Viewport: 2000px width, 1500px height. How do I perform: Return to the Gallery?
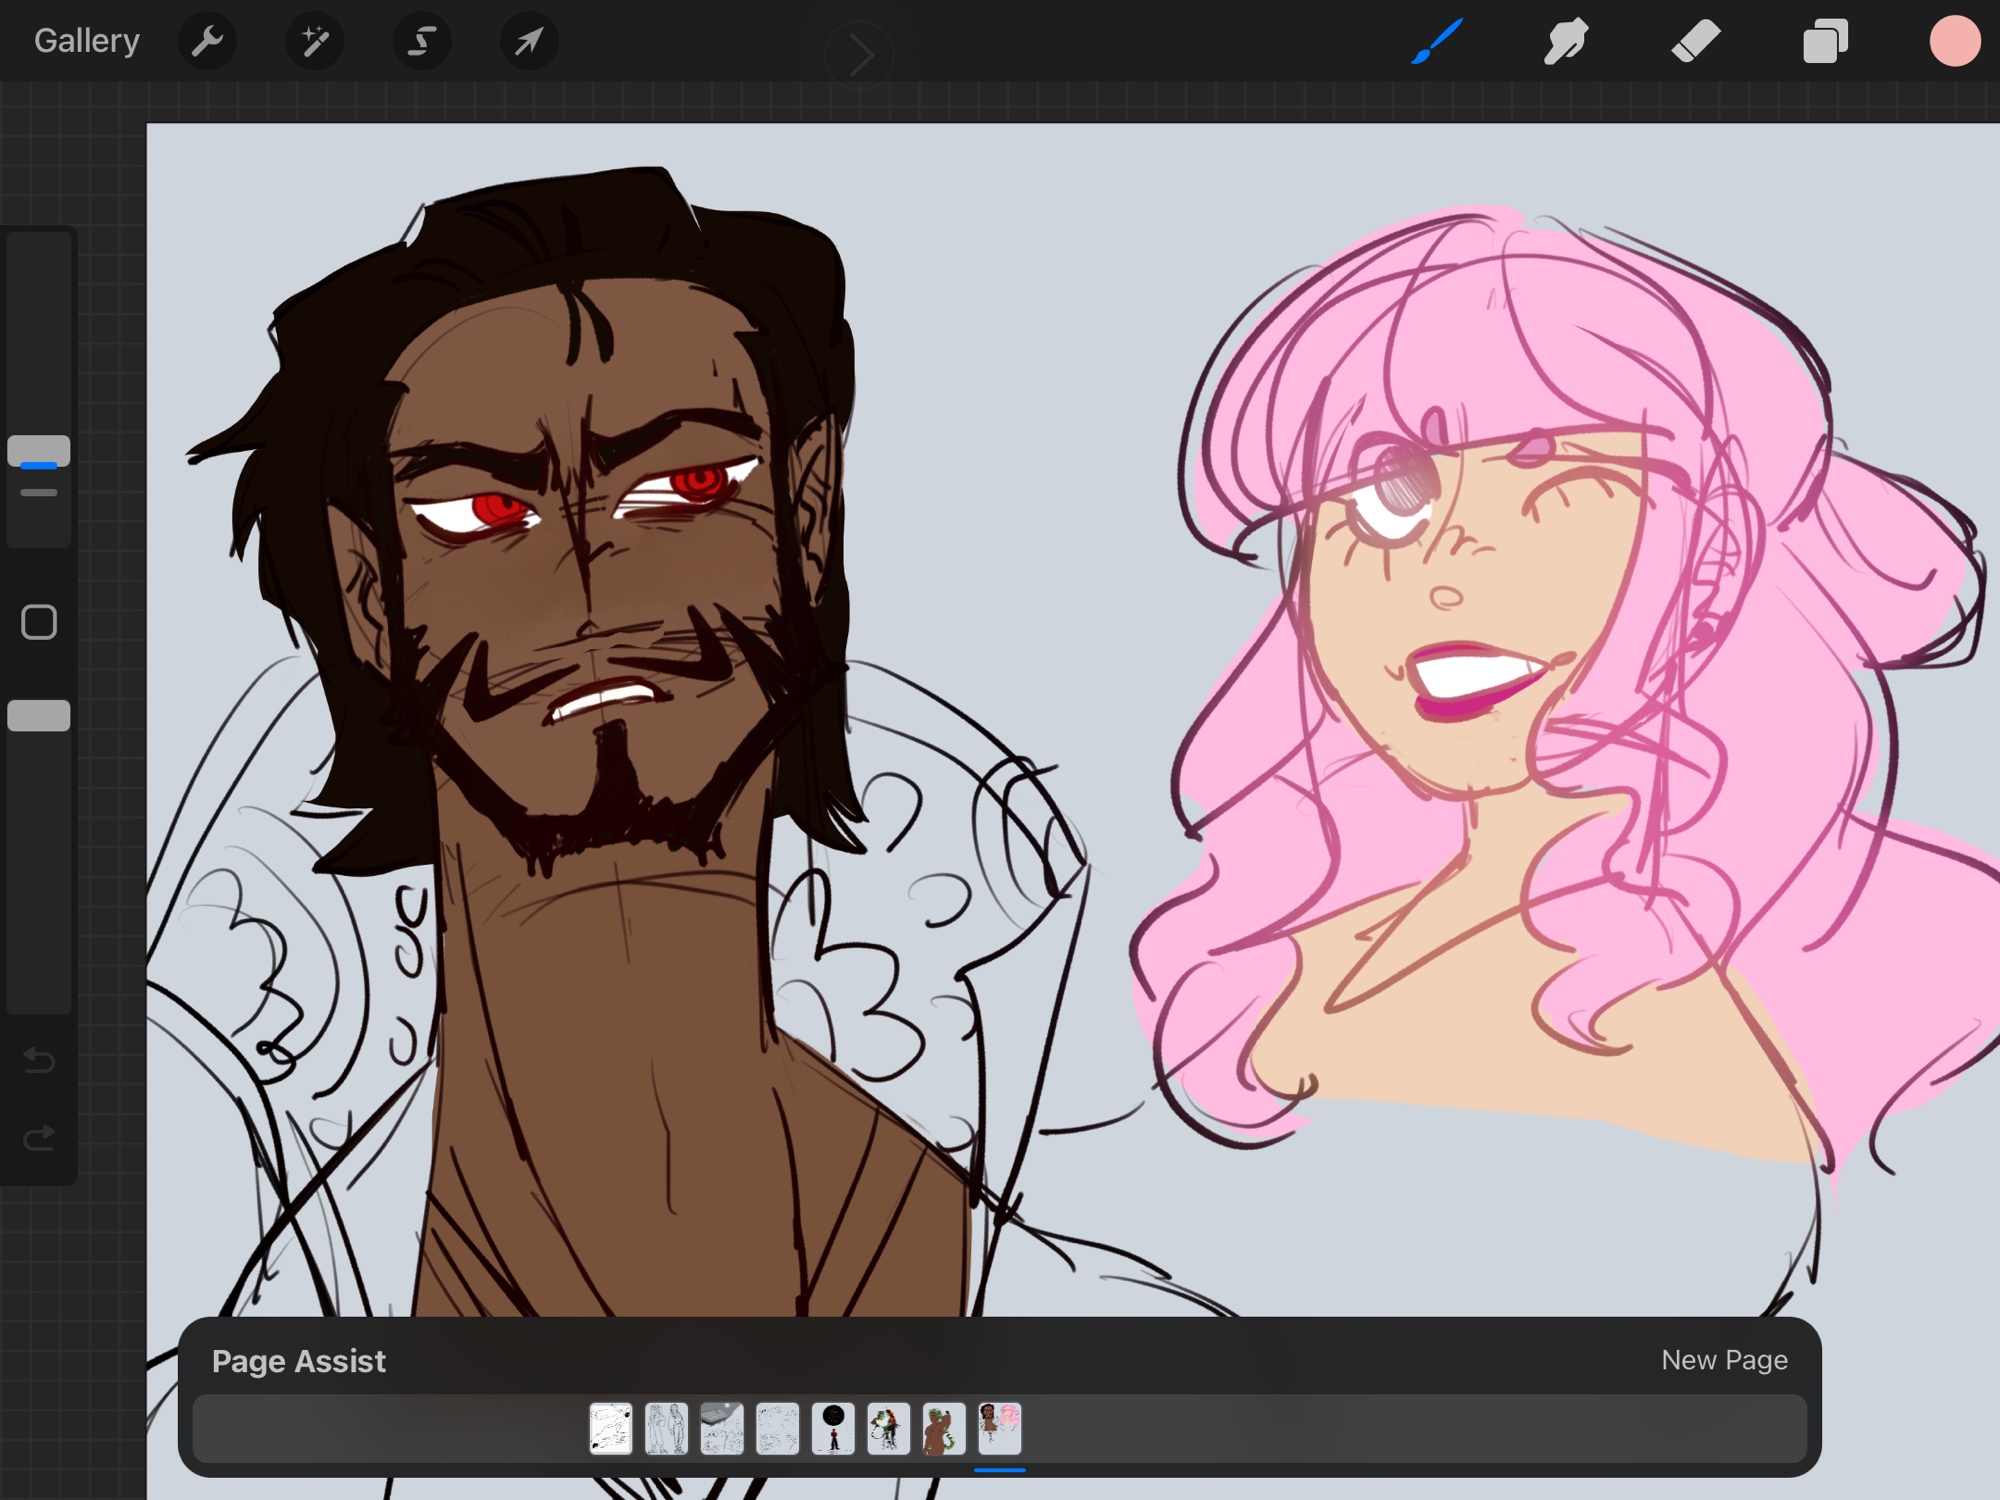[87, 41]
